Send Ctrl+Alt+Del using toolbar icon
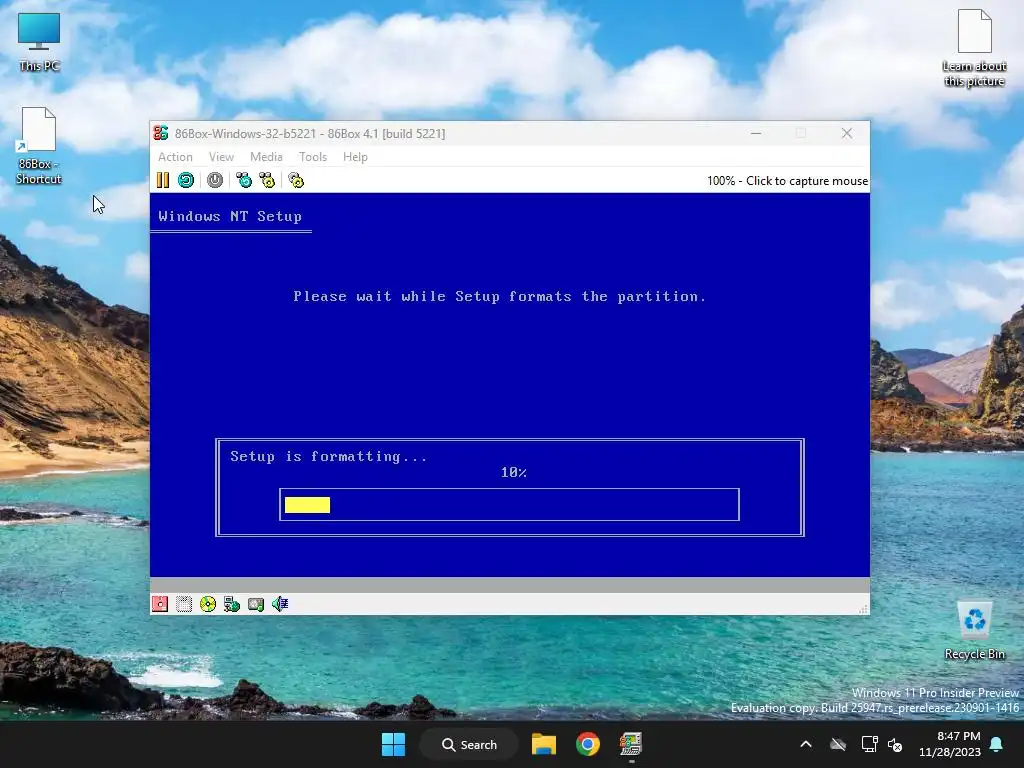Screen dimensions: 1024x768 244,180
